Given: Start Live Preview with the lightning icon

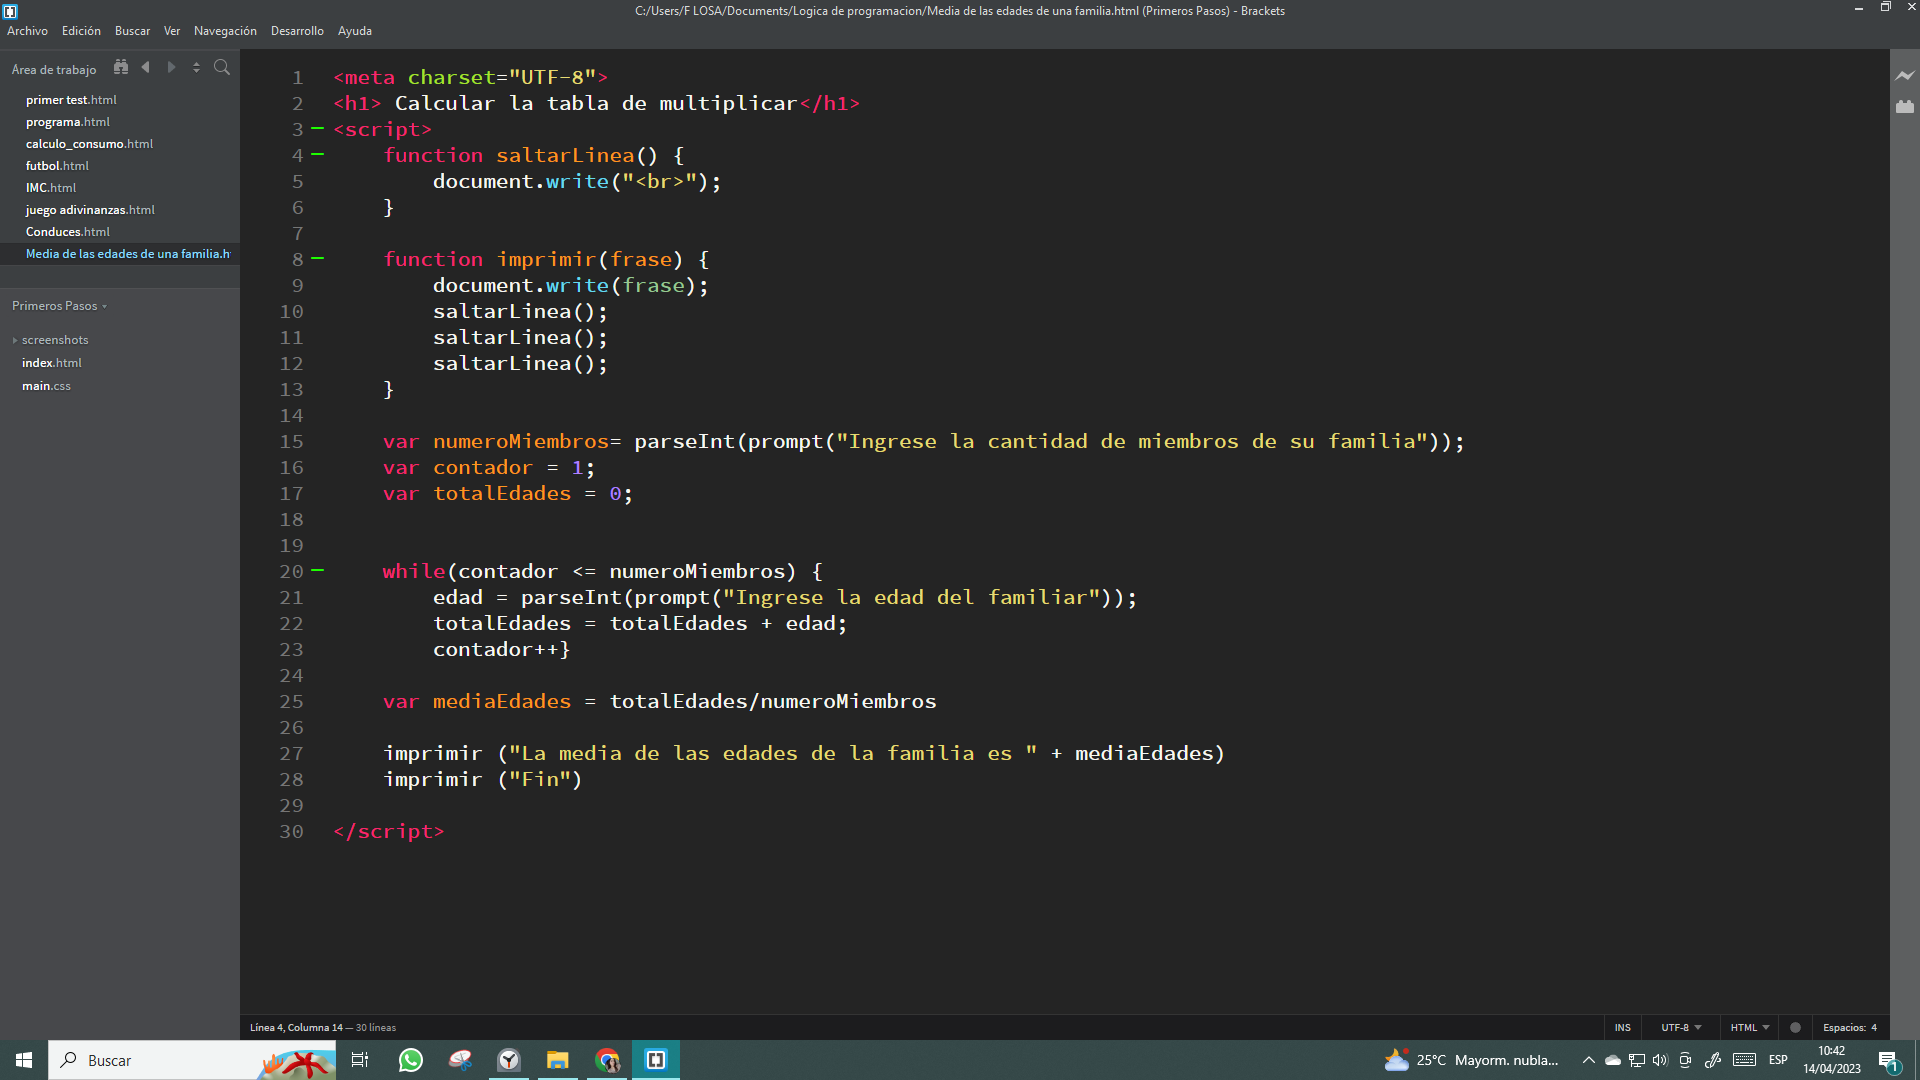Looking at the screenshot, I should [1905, 76].
